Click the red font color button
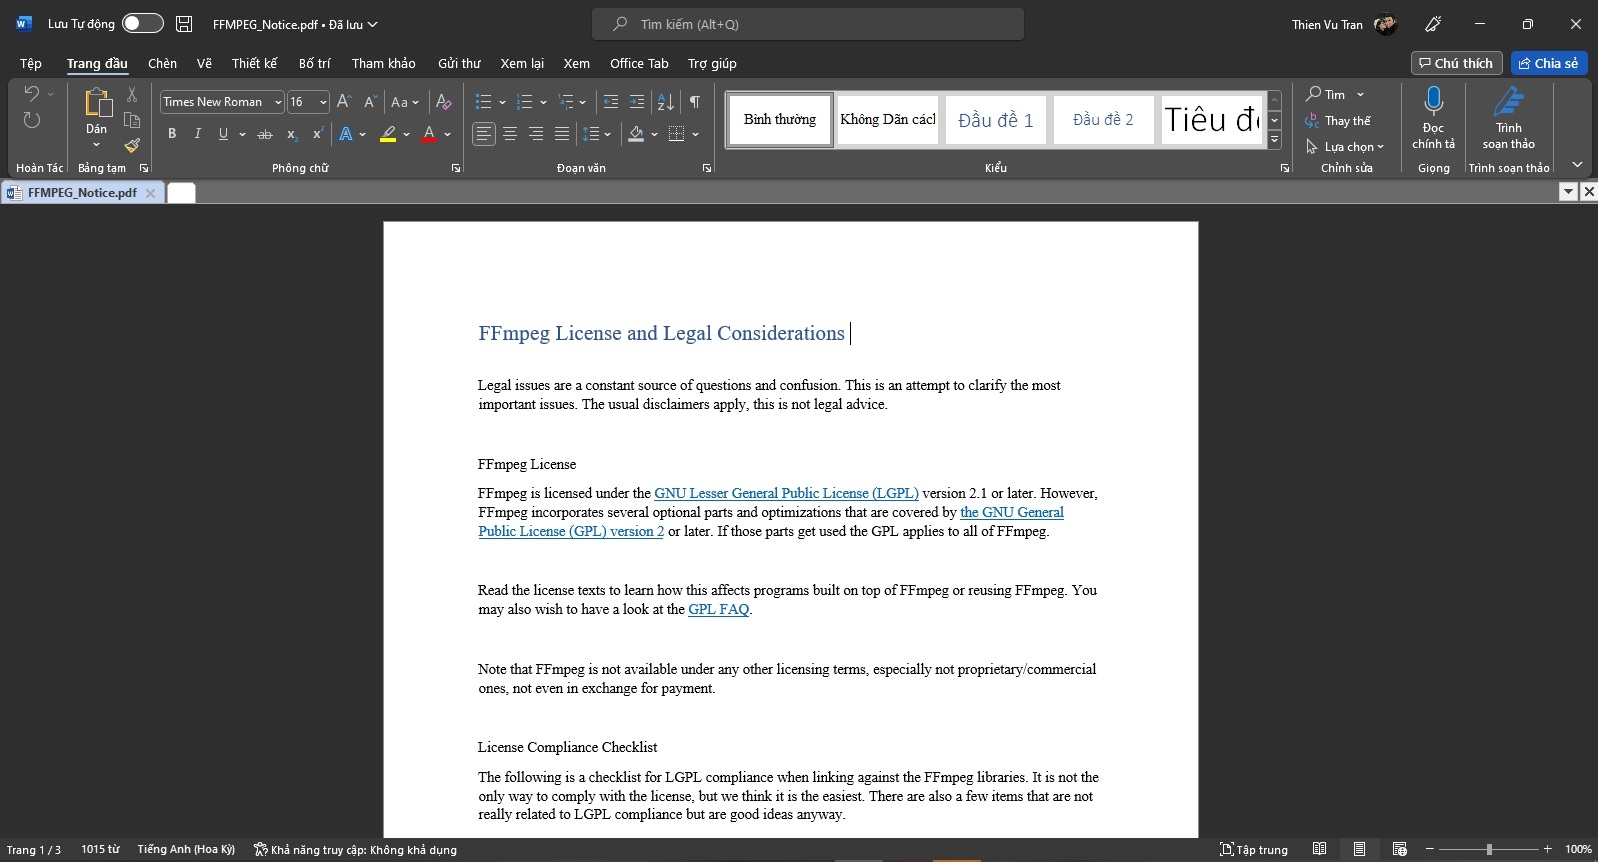 429,134
